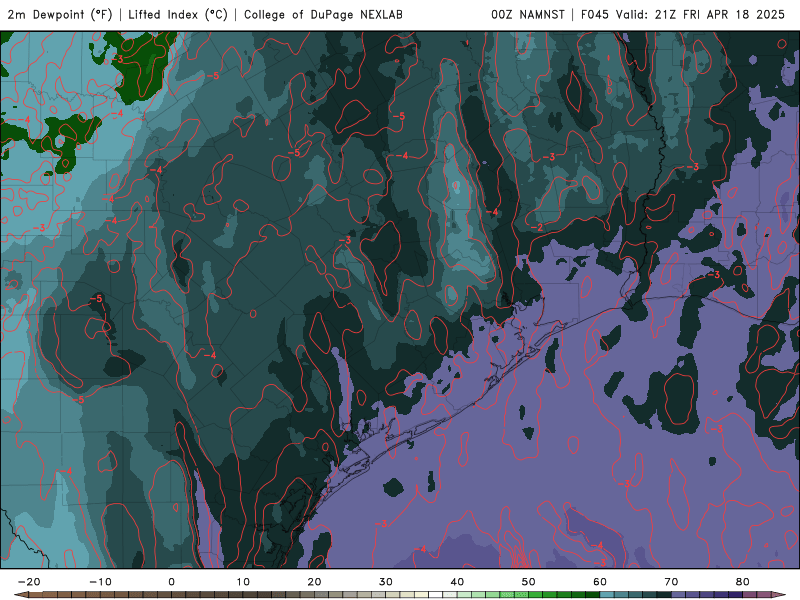
Task: Click the "Lifted Index (°C)" header label
Action: coord(178,14)
